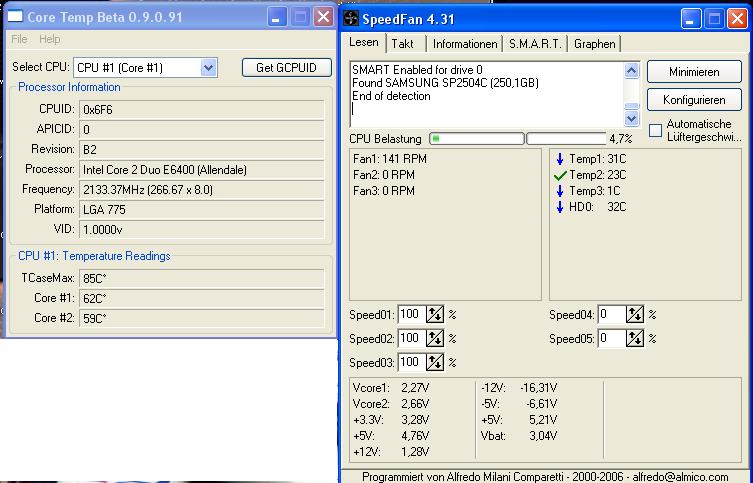The height and width of the screenshot is (483, 753).
Task: Click the Speed04 value field
Action: [612, 314]
